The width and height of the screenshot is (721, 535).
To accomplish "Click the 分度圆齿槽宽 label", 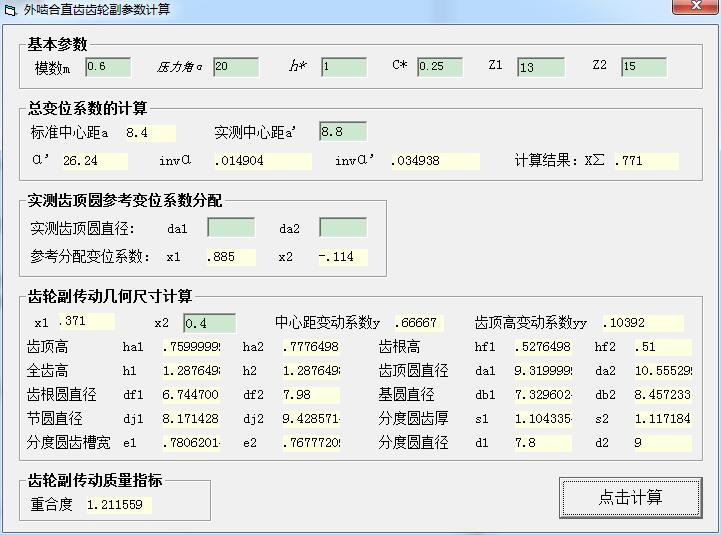I will (69, 443).
